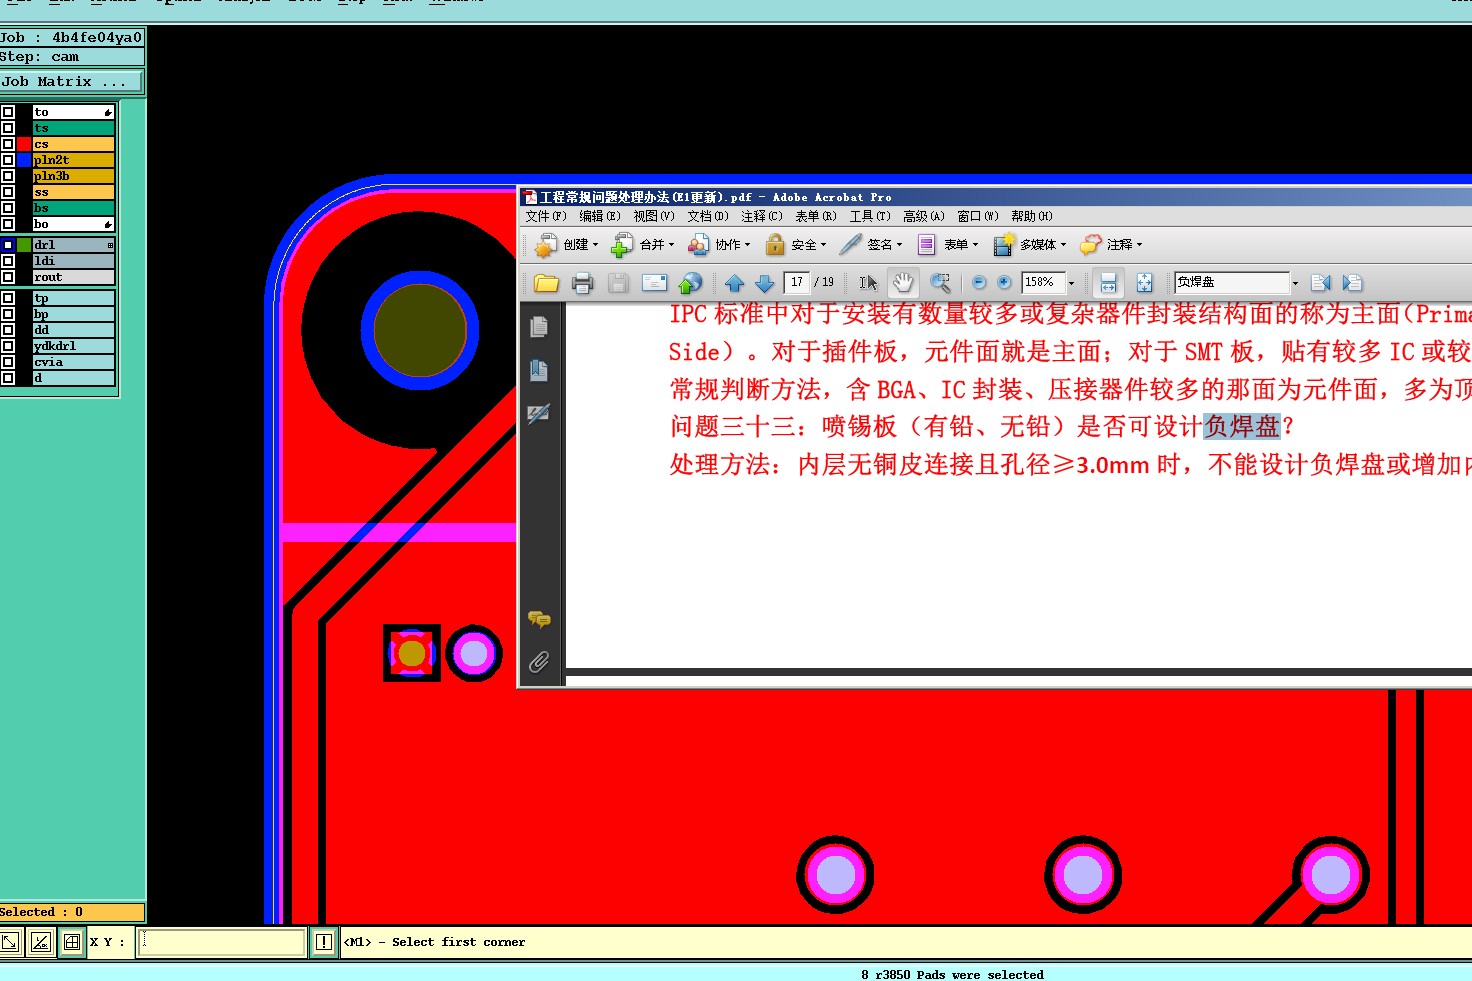Select the ldi layer name row
The width and height of the screenshot is (1472, 981).
coord(74,261)
